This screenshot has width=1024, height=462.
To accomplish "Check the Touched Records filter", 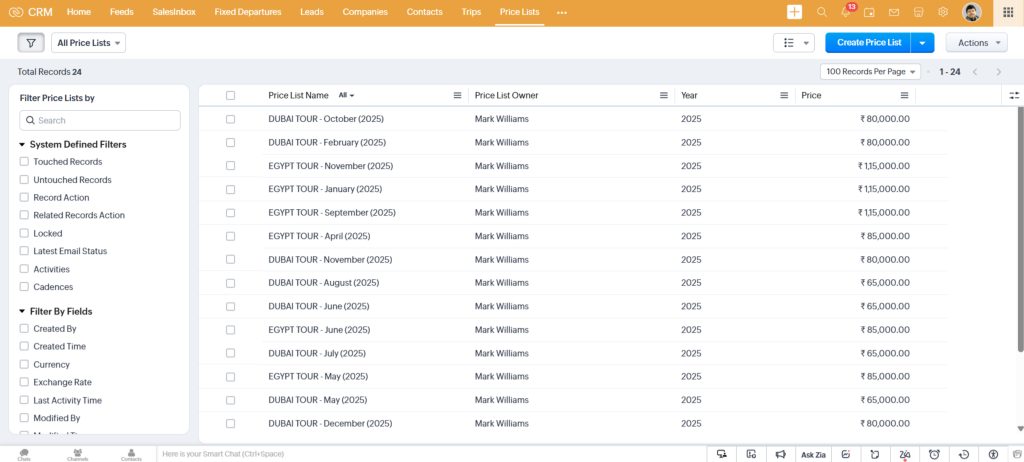I will 24,161.
